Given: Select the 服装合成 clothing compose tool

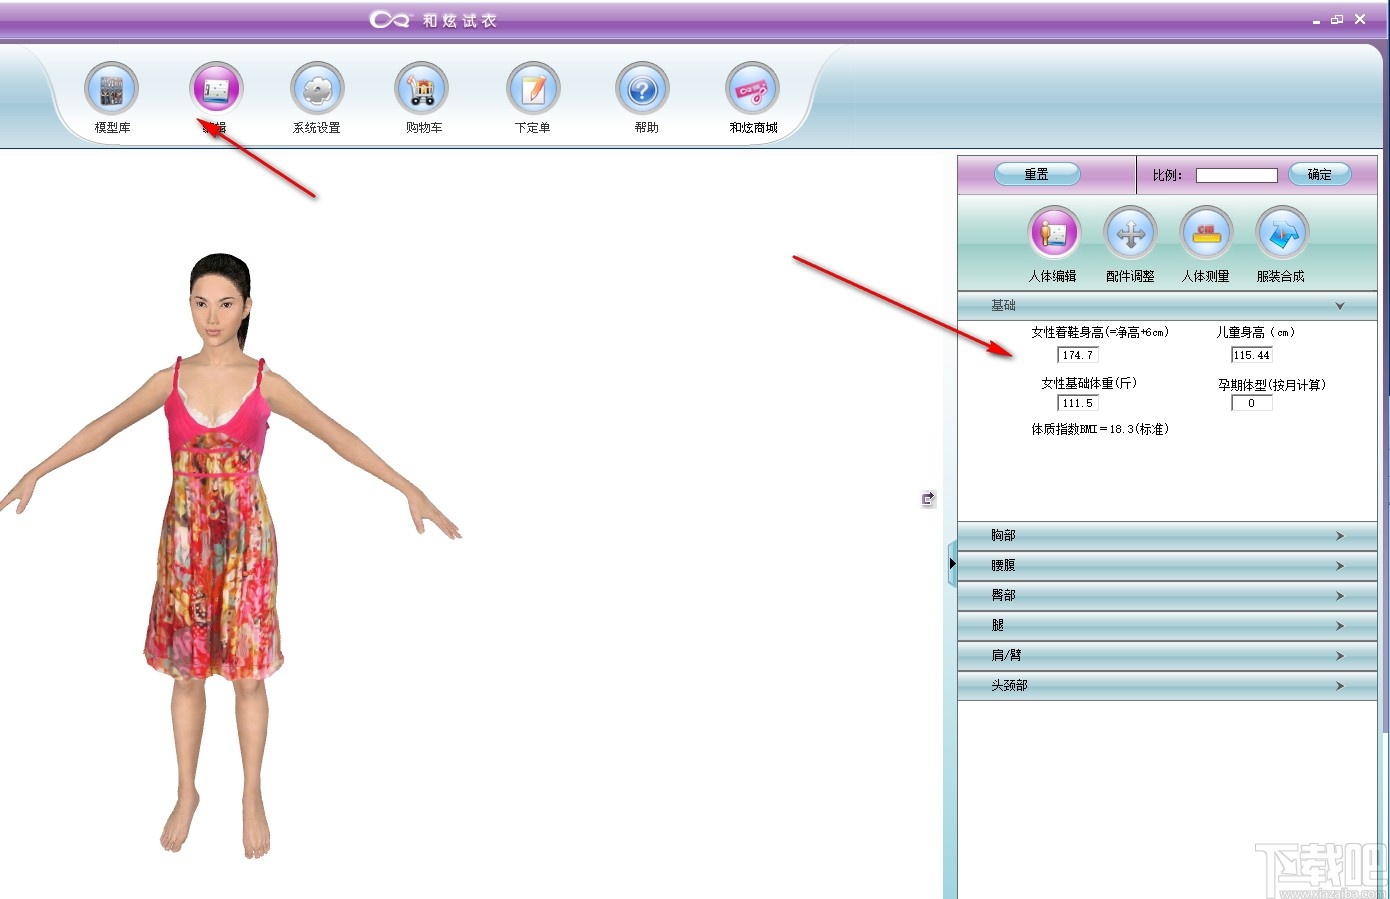Looking at the screenshot, I should pos(1282,233).
